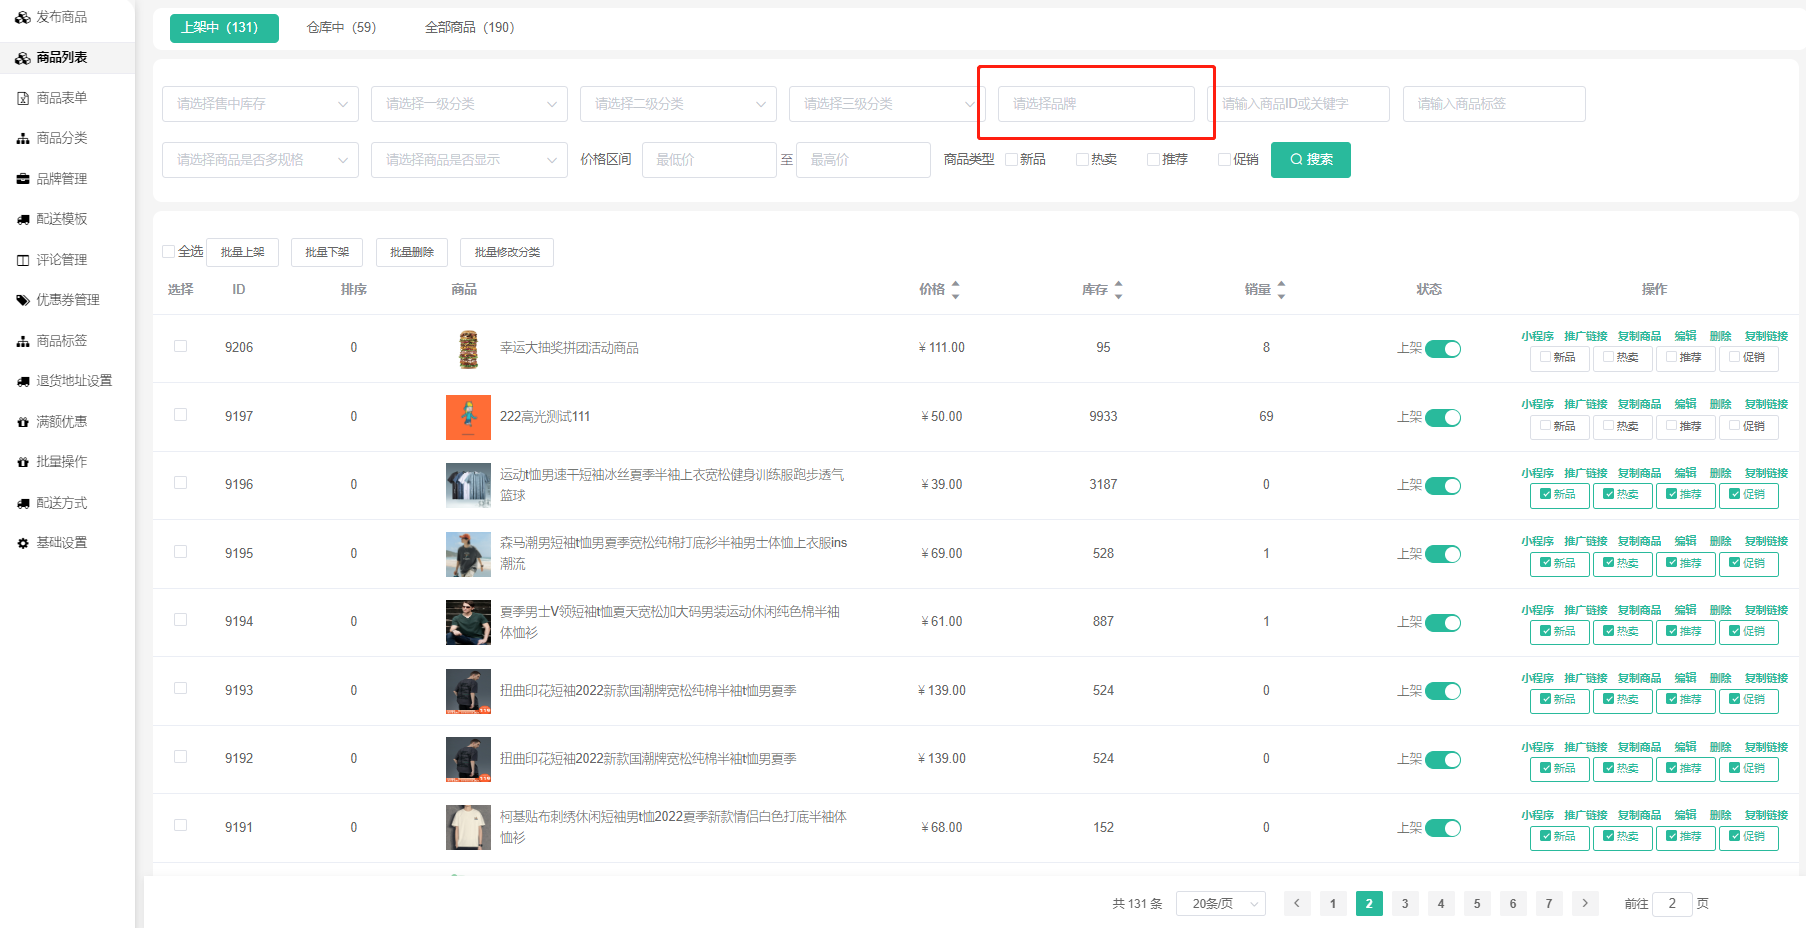
Task: Sort the list by 价格 arrows
Action: pos(955,290)
